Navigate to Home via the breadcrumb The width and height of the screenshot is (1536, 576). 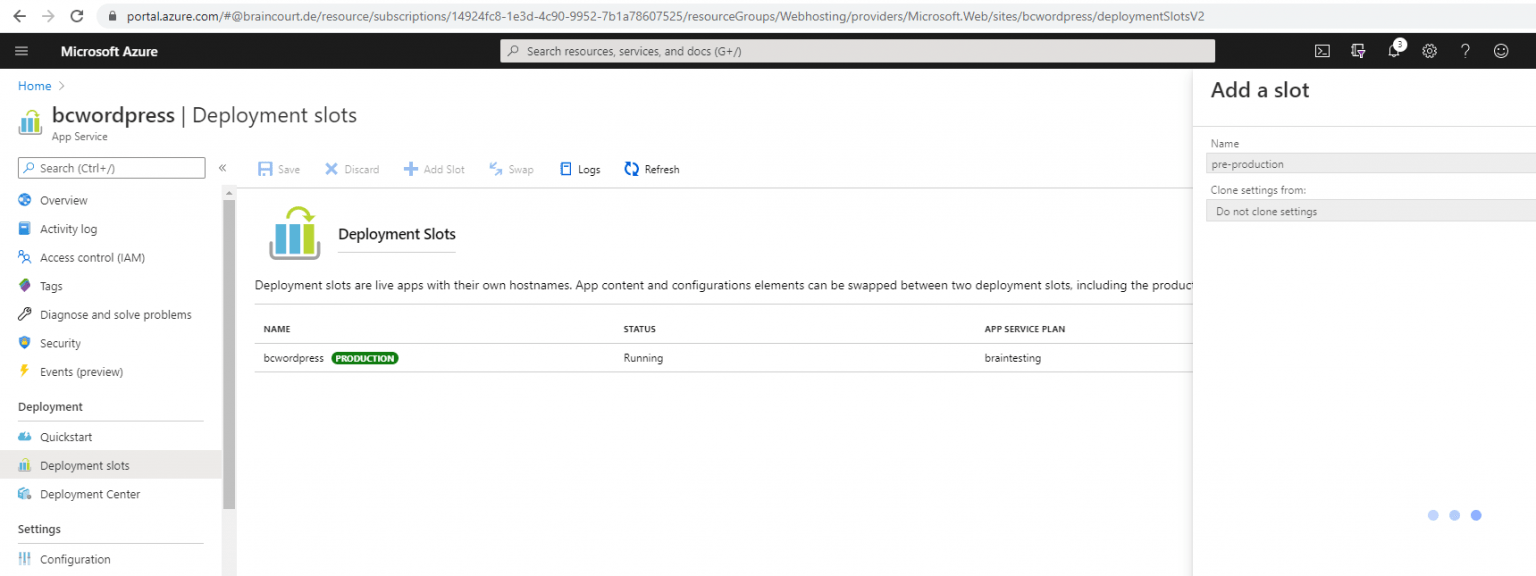click(34, 85)
